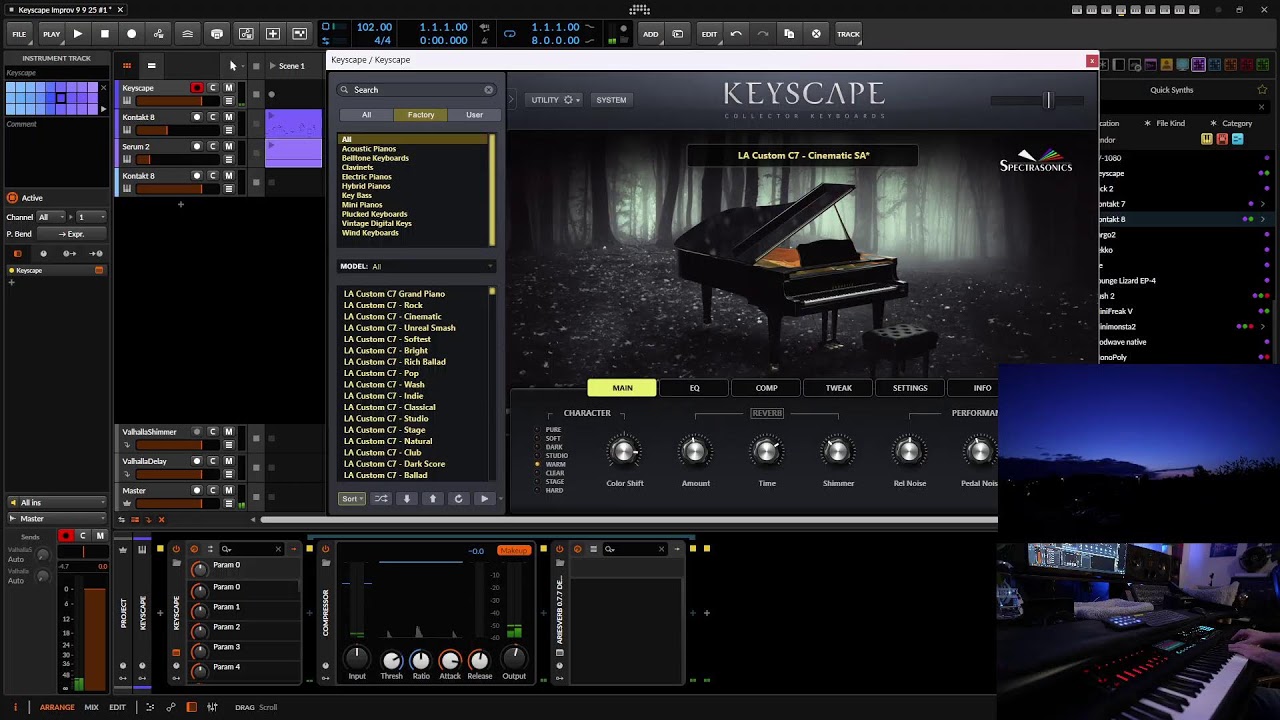The image size is (1280, 720).
Task: Click the refresh icon in the Keyscape browser
Action: tap(458, 499)
